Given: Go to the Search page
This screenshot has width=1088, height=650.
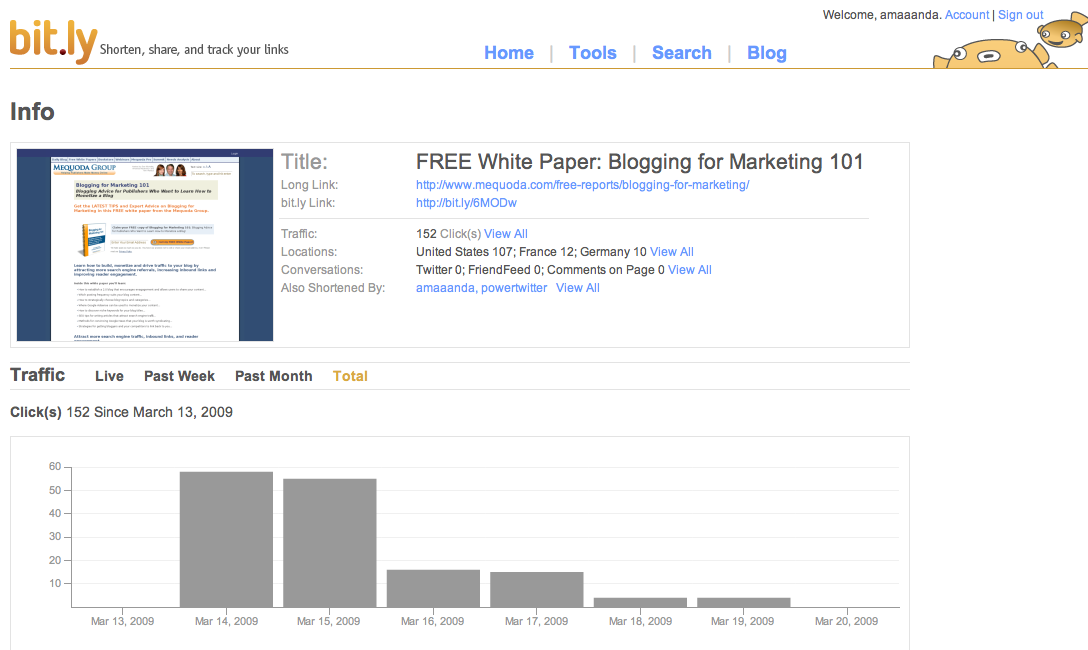Looking at the screenshot, I should (681, 53).
